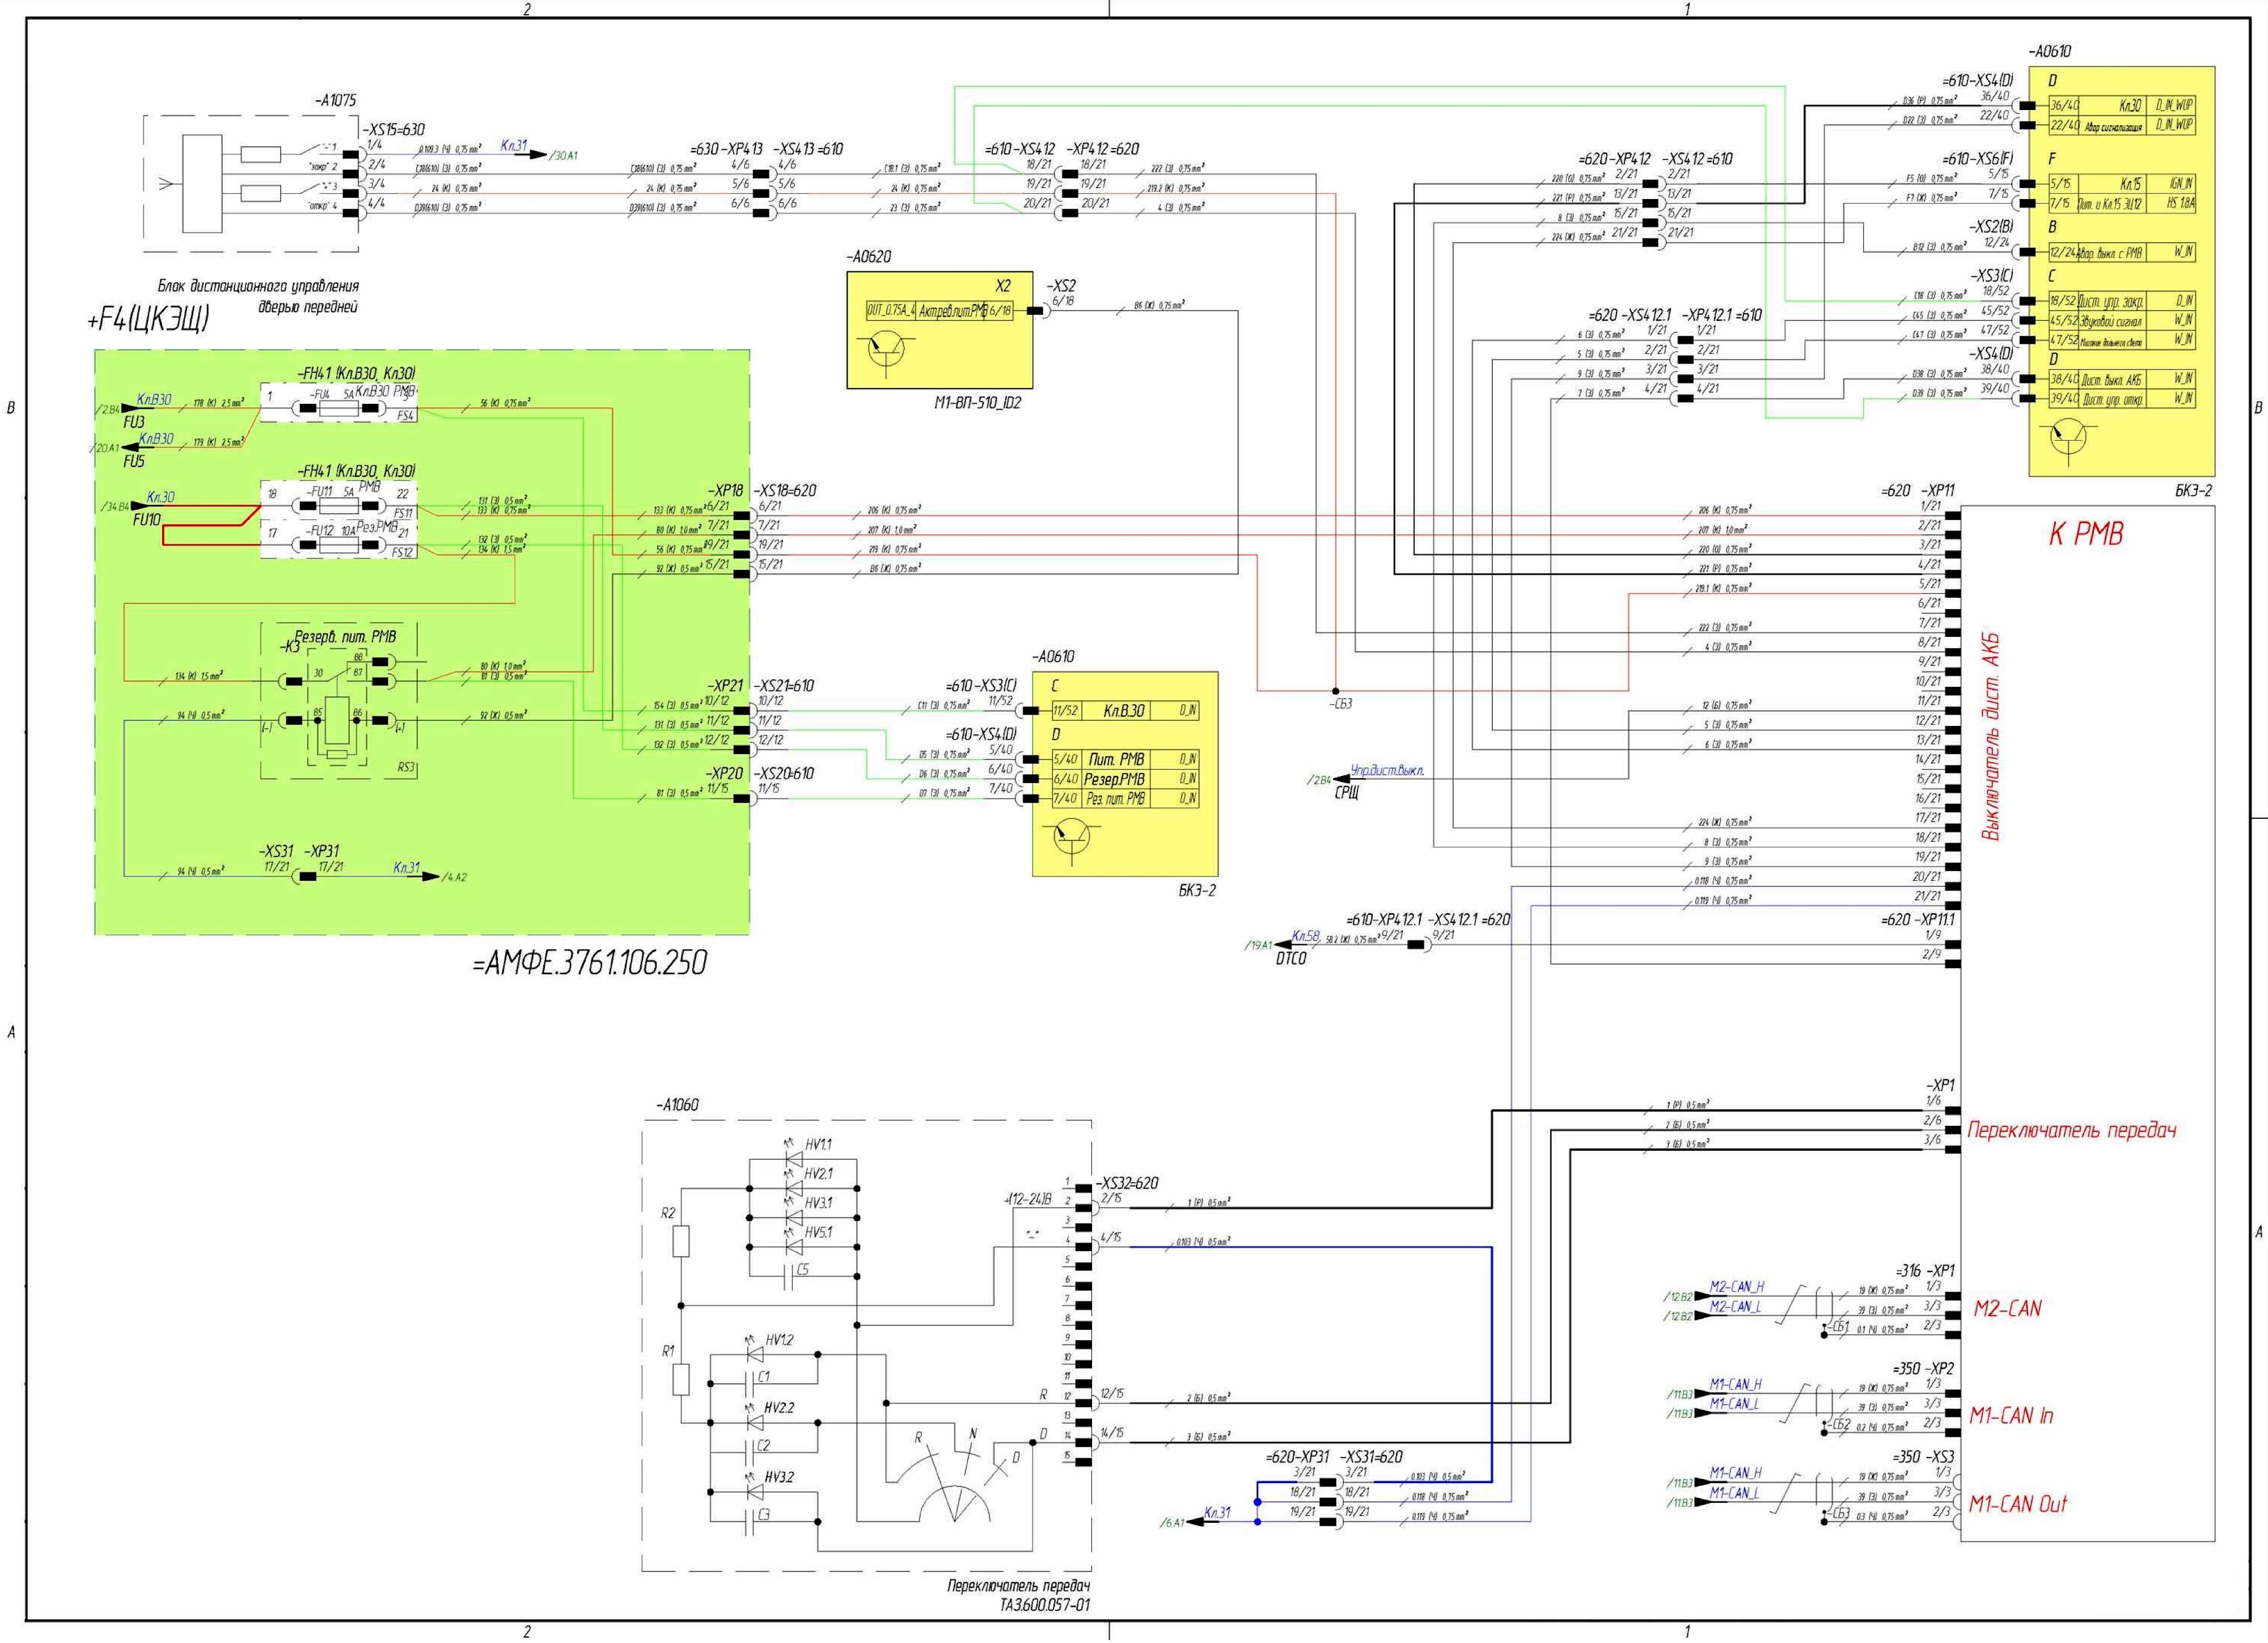Select the 'FU5' fuse reference

pyautogui.click(x=134, y=461)
